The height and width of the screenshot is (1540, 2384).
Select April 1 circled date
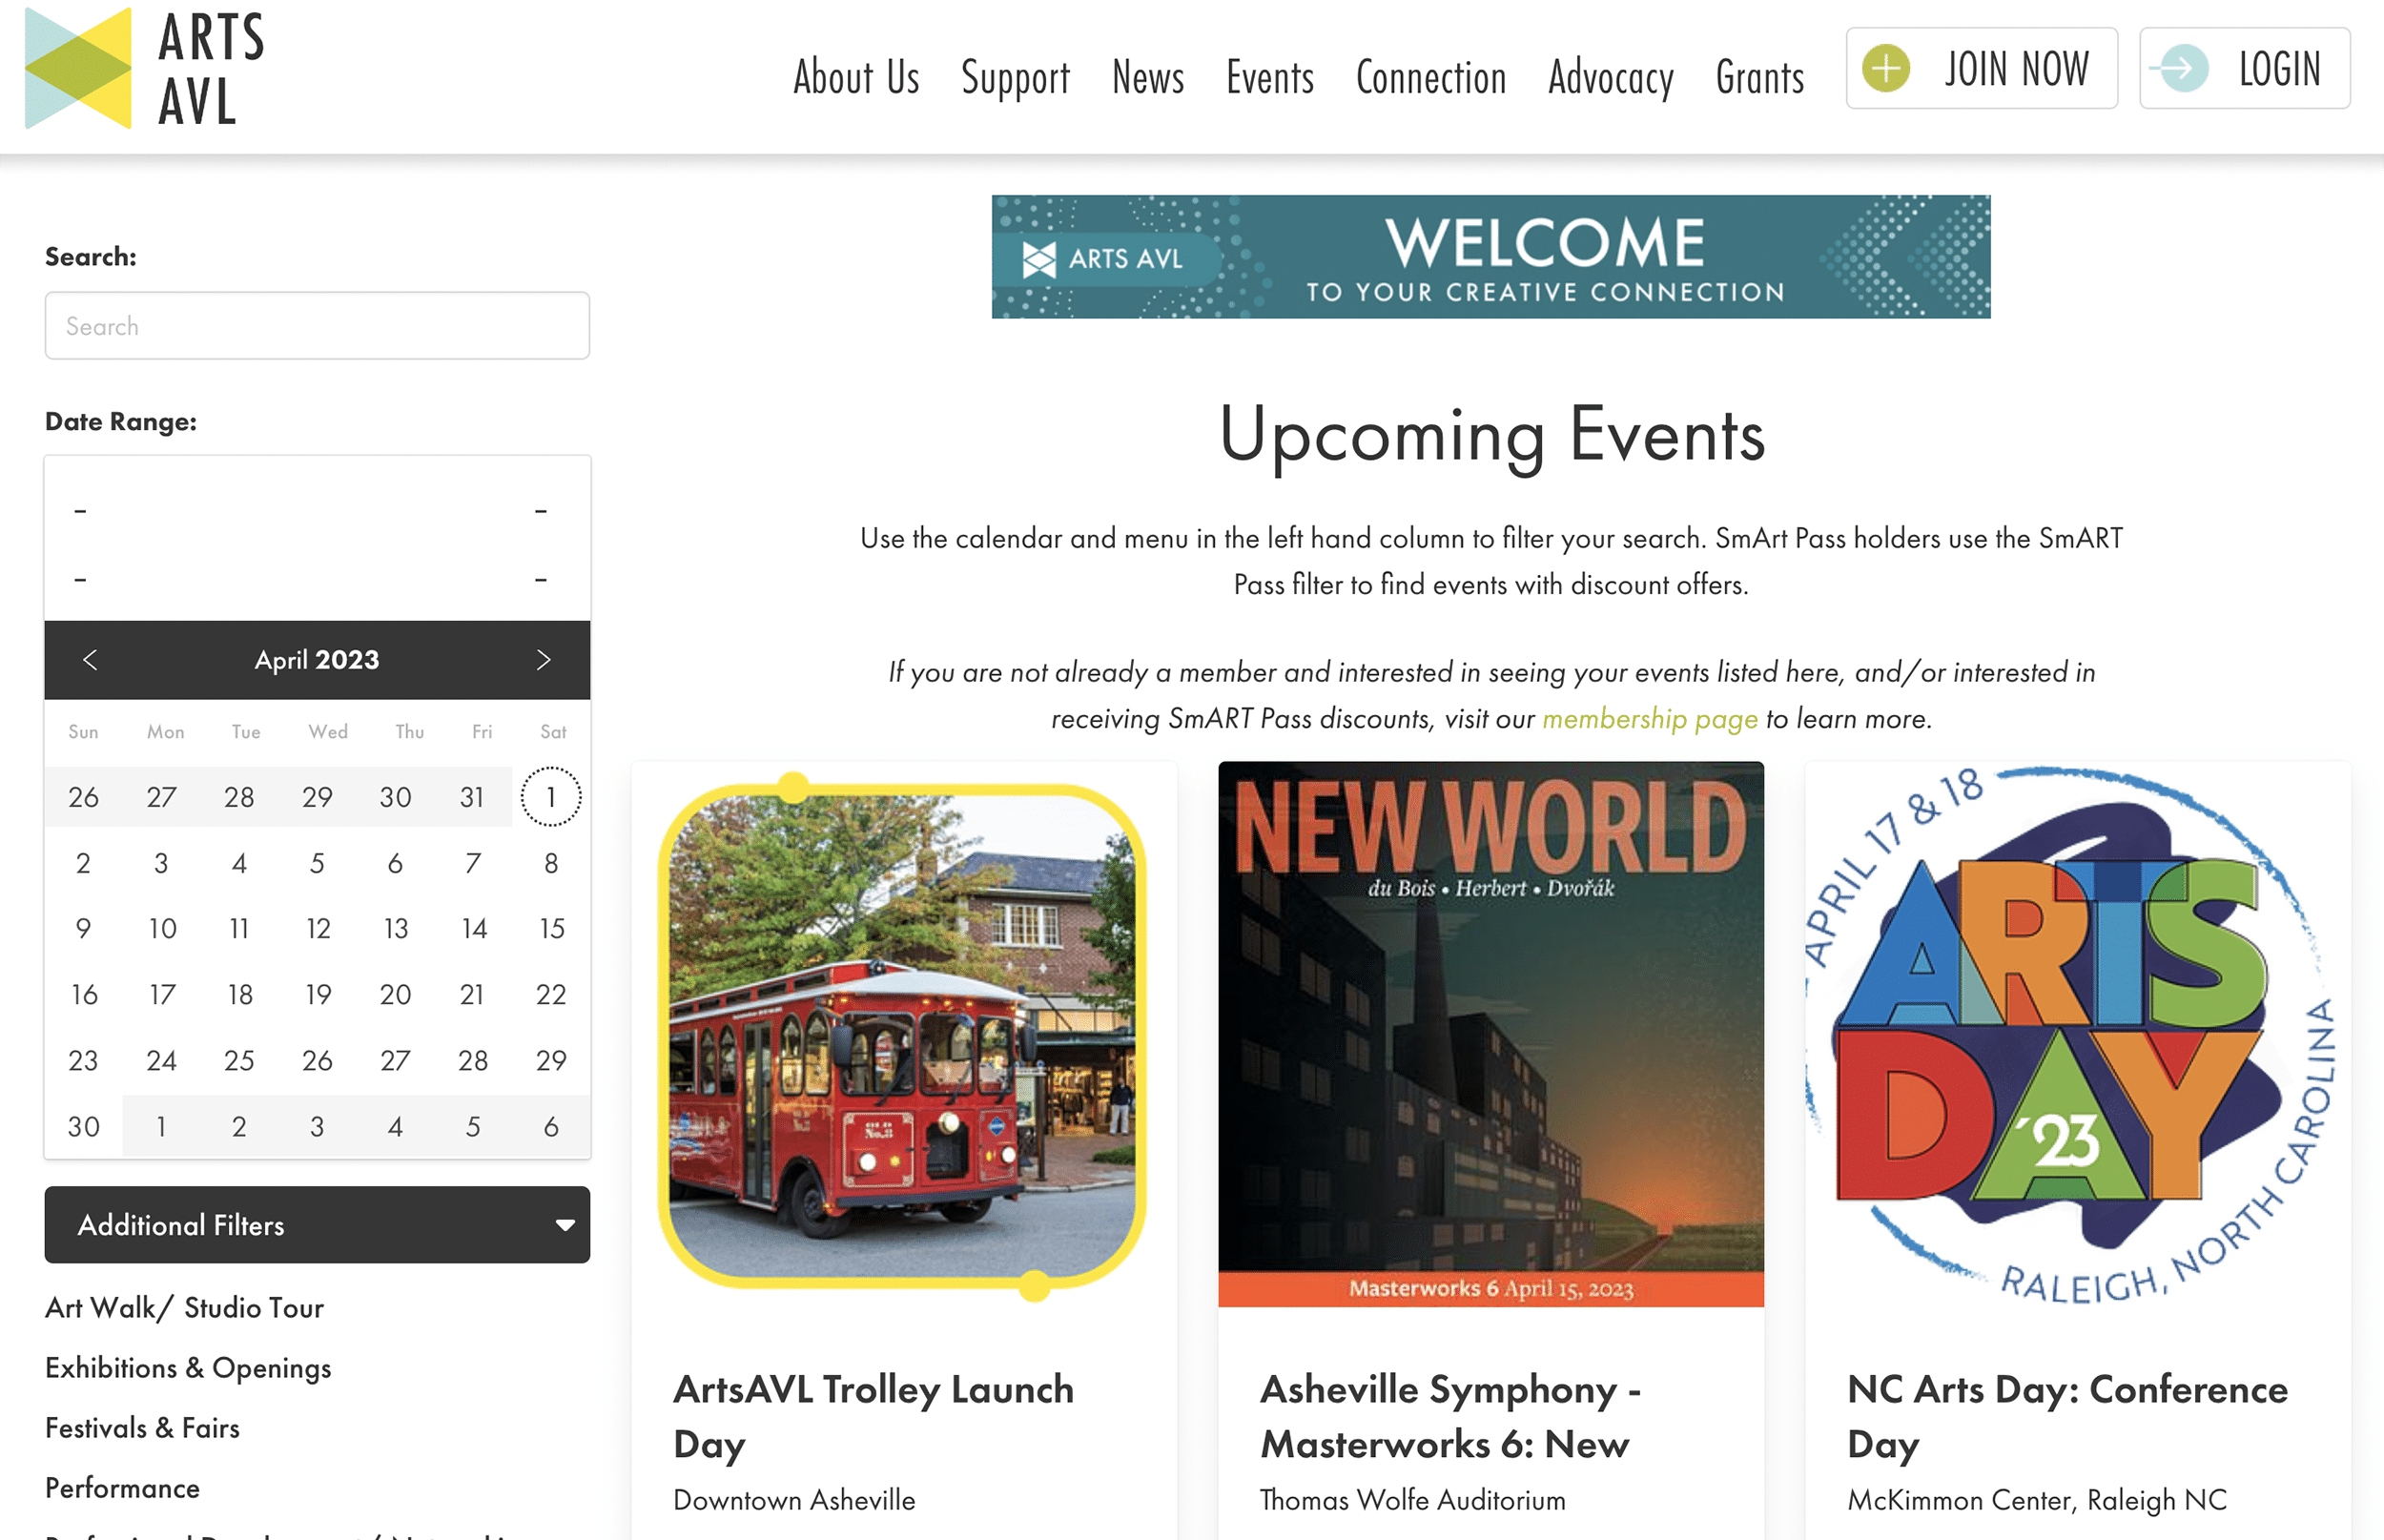click(550, 797)
